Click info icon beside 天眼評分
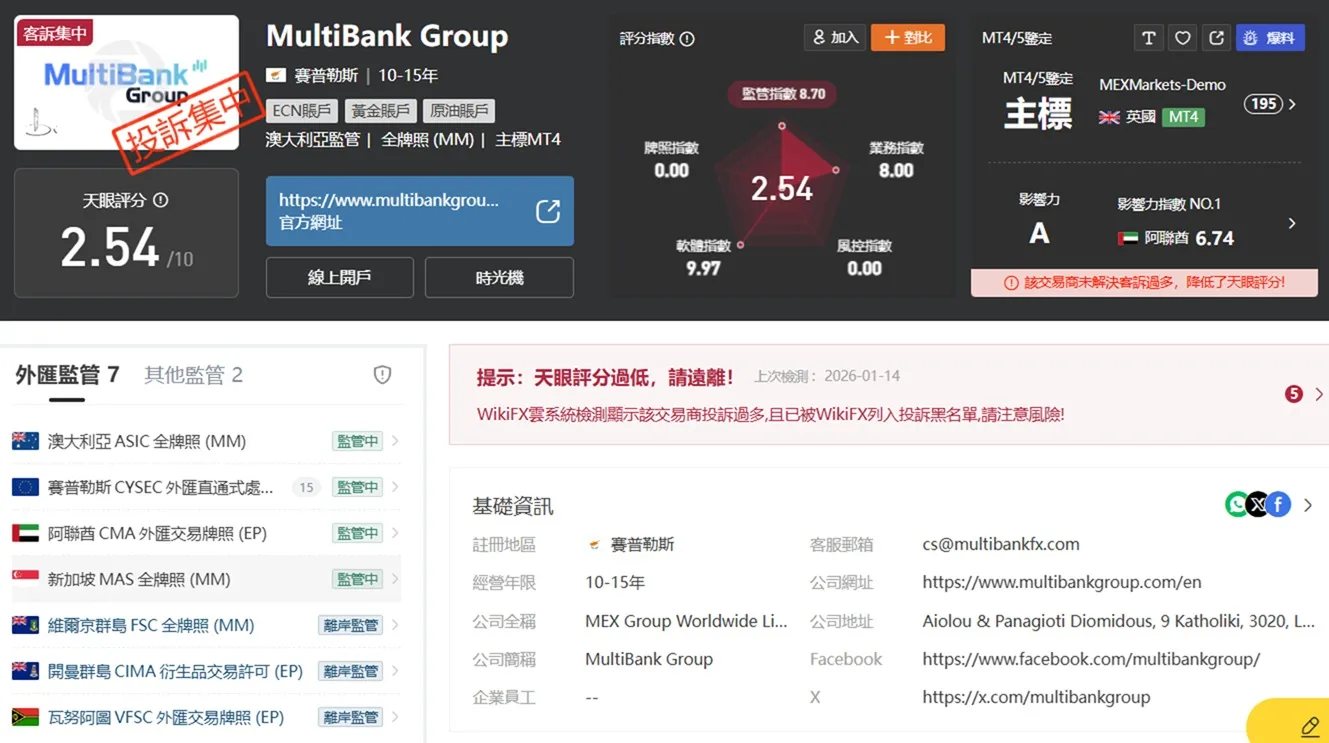Screen dimensions: 1329x743 point(160,200)
